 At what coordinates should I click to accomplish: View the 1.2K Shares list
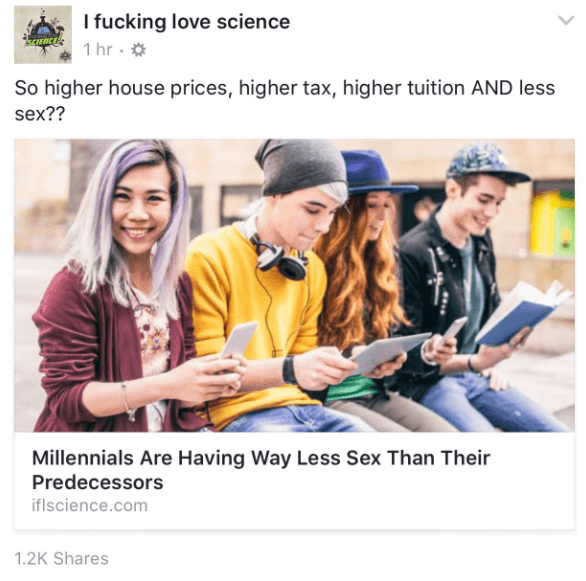point(61,559)
